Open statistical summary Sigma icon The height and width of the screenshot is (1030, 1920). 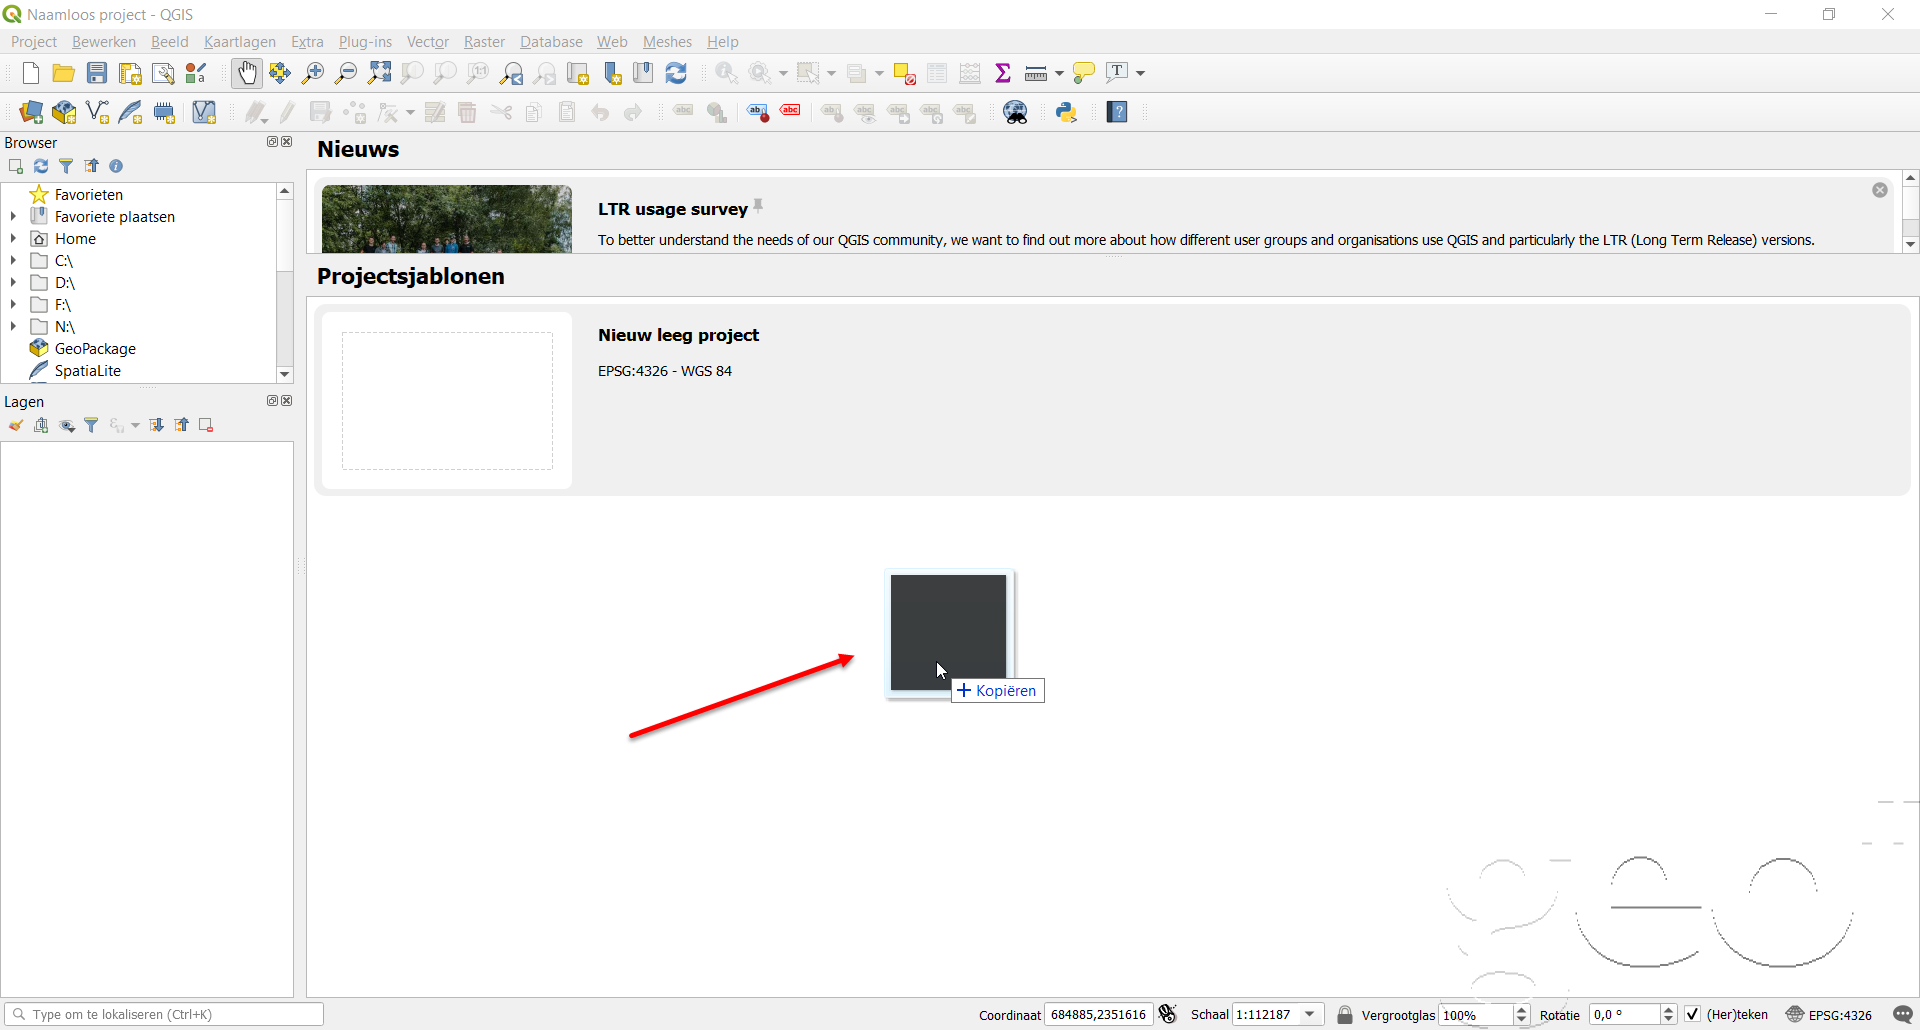[1003, 73]
